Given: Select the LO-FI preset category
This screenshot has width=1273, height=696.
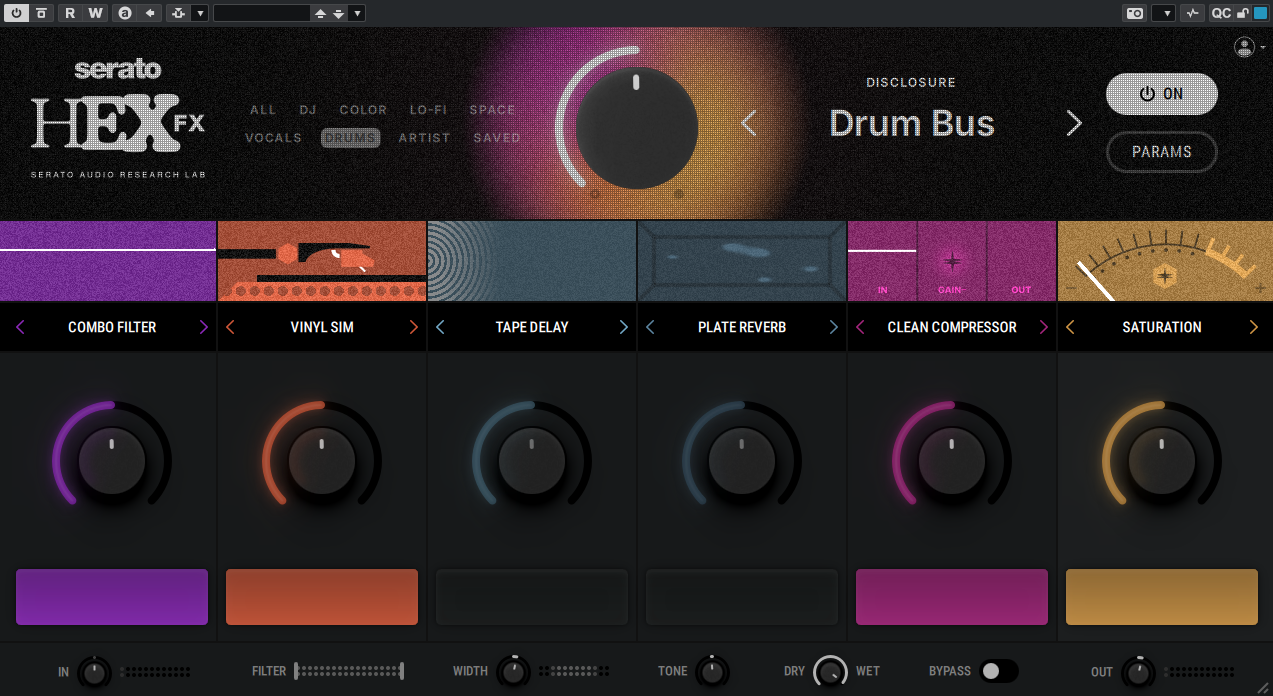Looking at the screenshot, I should (x=427, y=110).
